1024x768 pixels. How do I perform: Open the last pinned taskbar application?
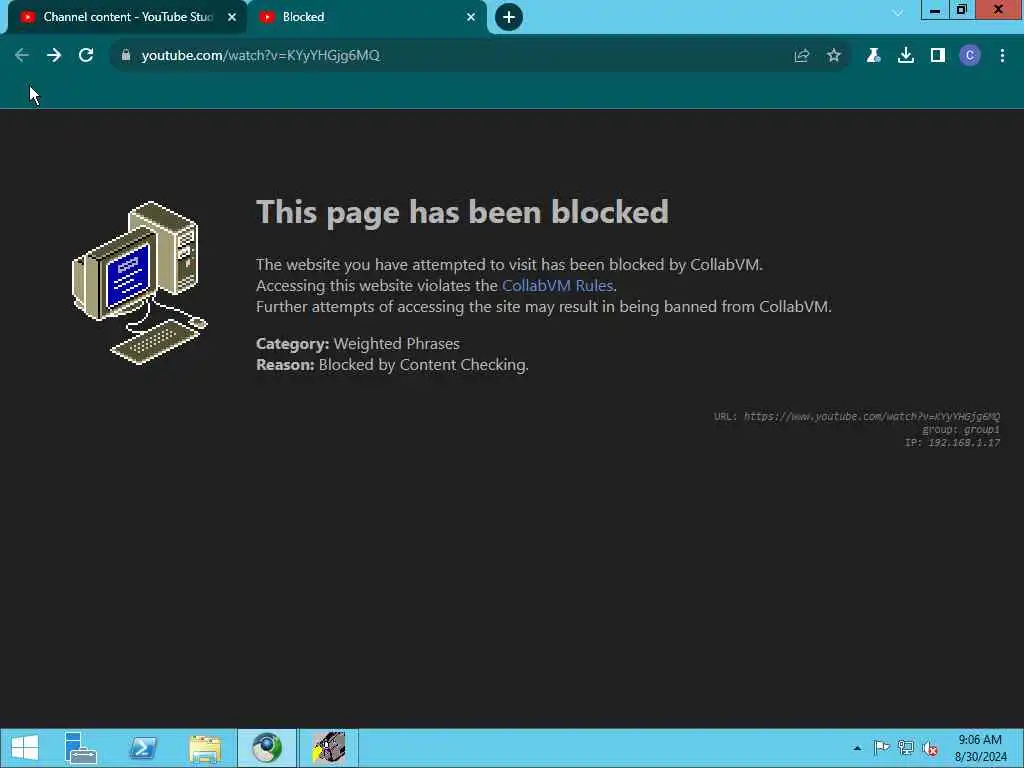328,748
